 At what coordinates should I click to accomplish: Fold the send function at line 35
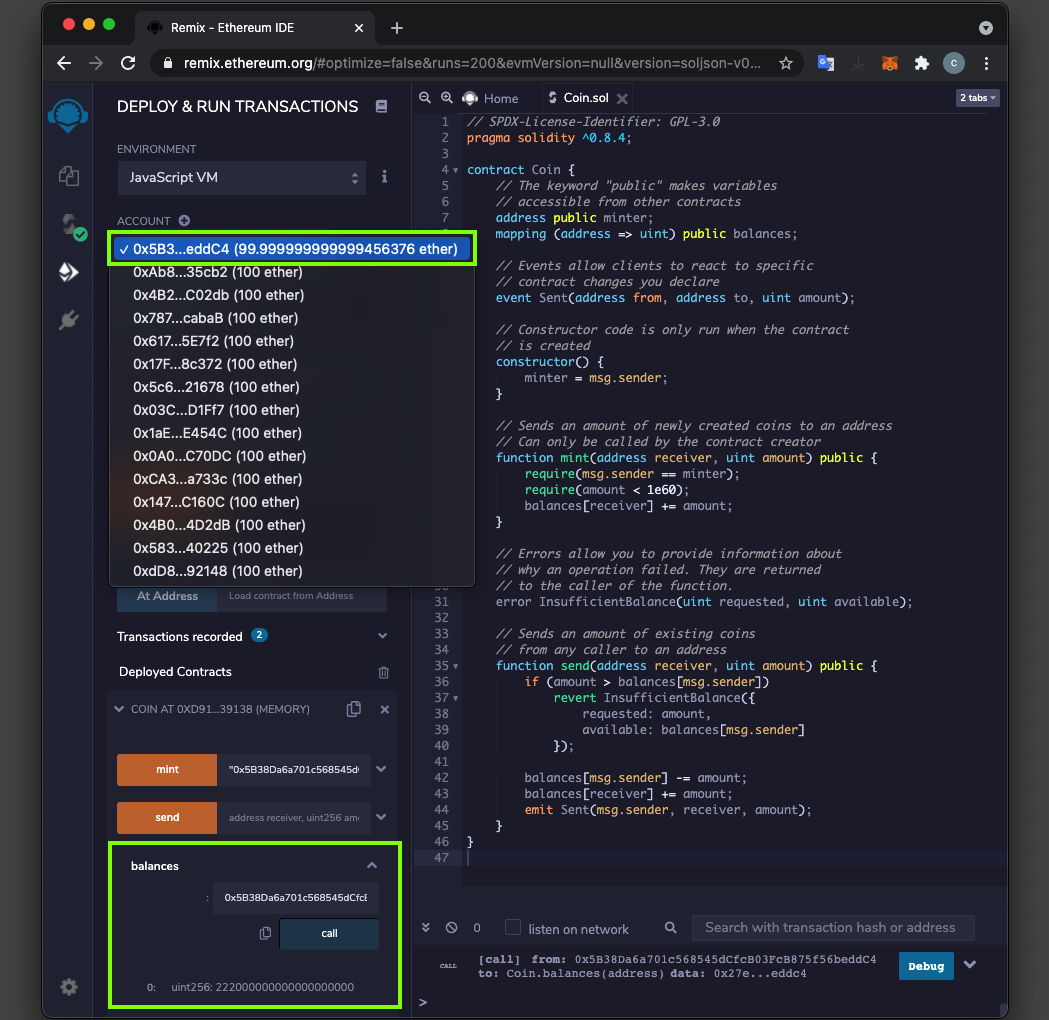(456, 666)
